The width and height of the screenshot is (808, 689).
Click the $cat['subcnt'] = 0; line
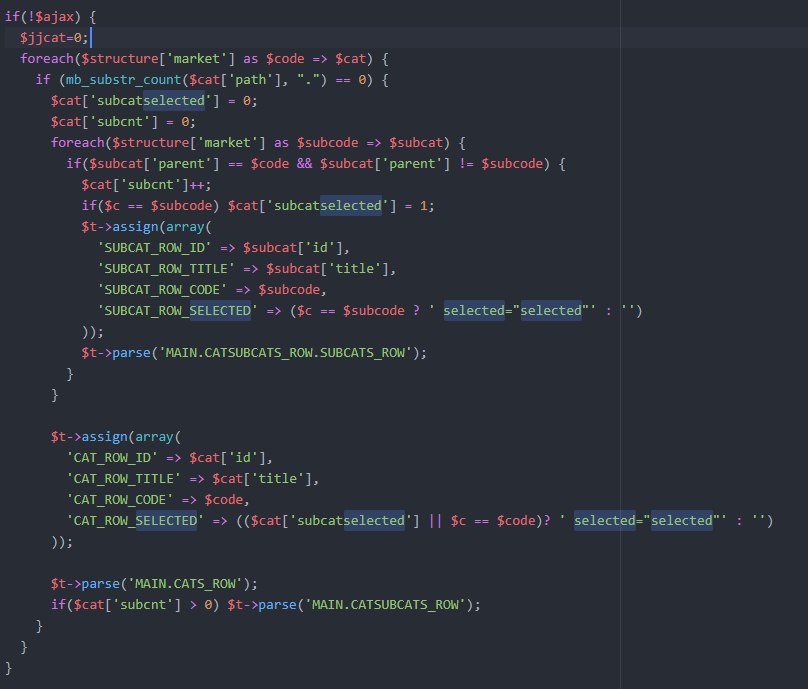click(123, 122)
